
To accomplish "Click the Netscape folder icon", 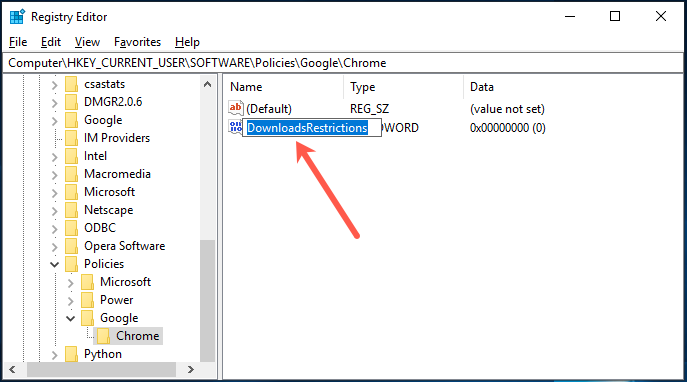I will pos(71,210).
